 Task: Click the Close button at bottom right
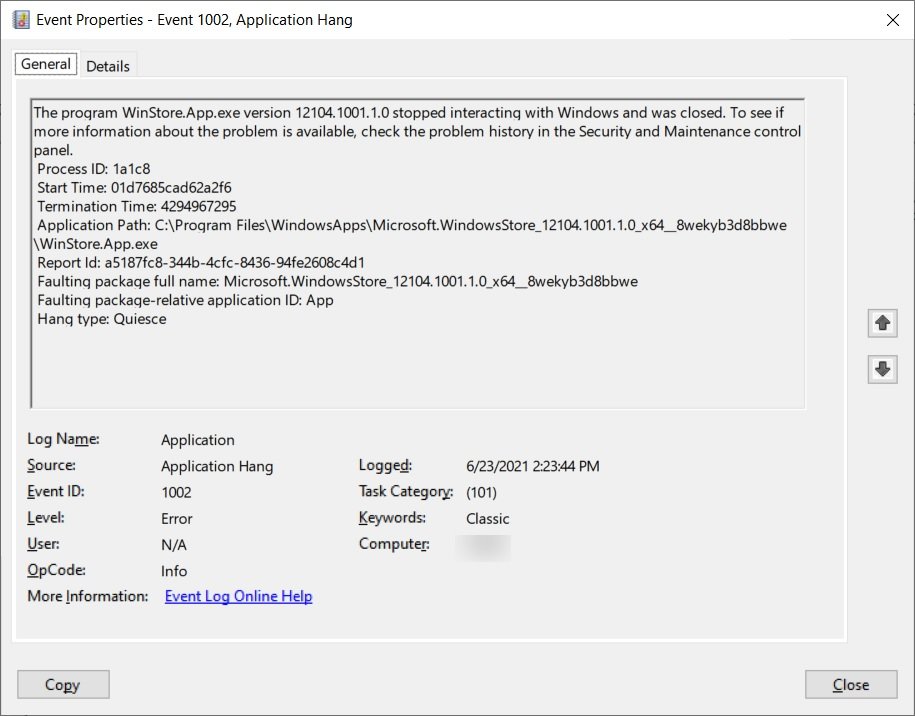[851, 685]
